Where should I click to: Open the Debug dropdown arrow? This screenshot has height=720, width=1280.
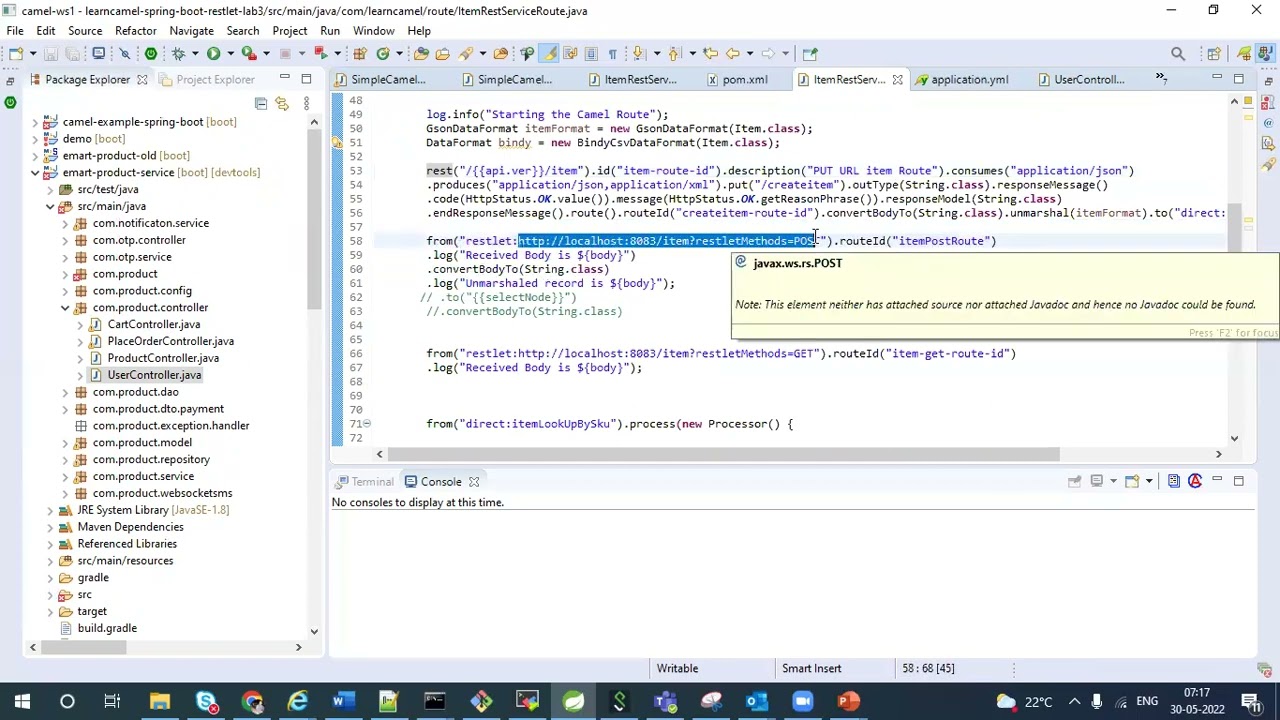[x=195, y=53]
